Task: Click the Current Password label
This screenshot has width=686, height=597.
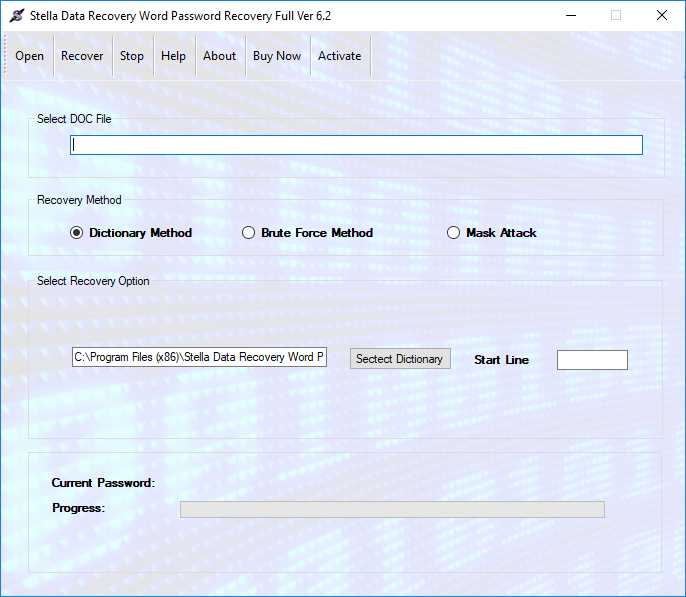Action: pyautogui.click(x=103, y=483)
